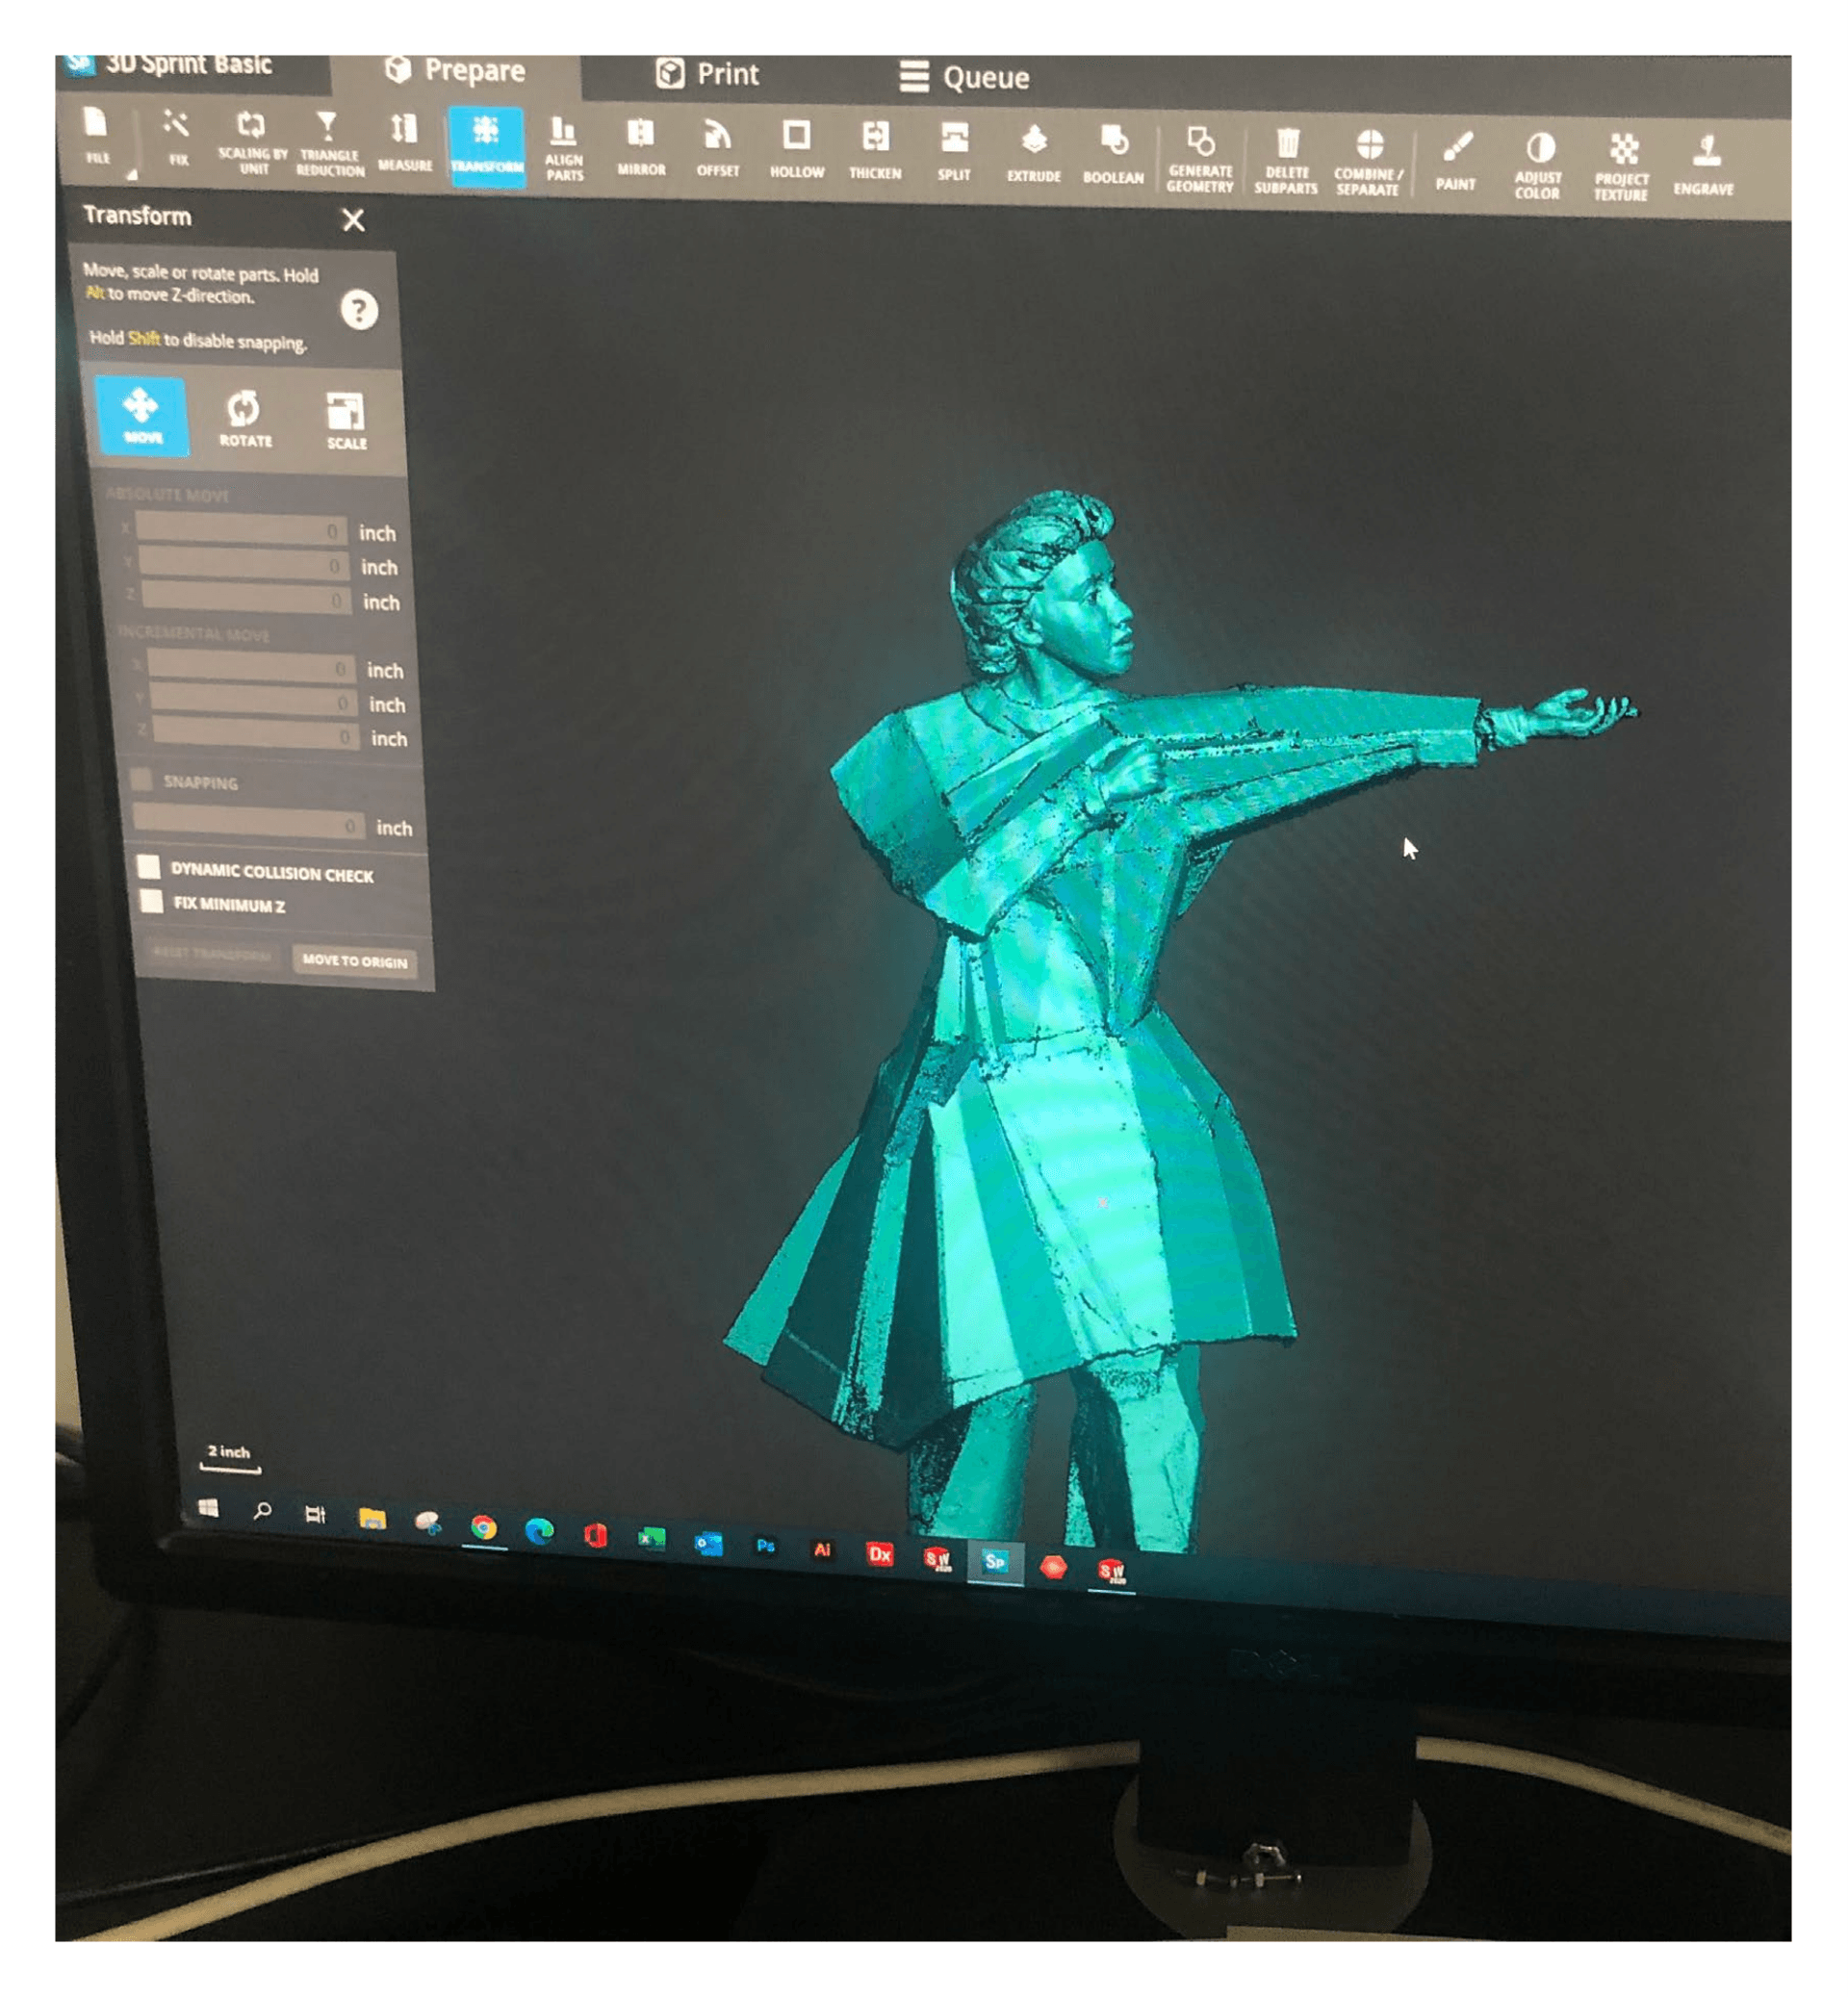The width and height of the screenshot is (1848, 1997).
Task: Choose the Engrave tool
Action: pyautogui.click(x=1704, y=164)
